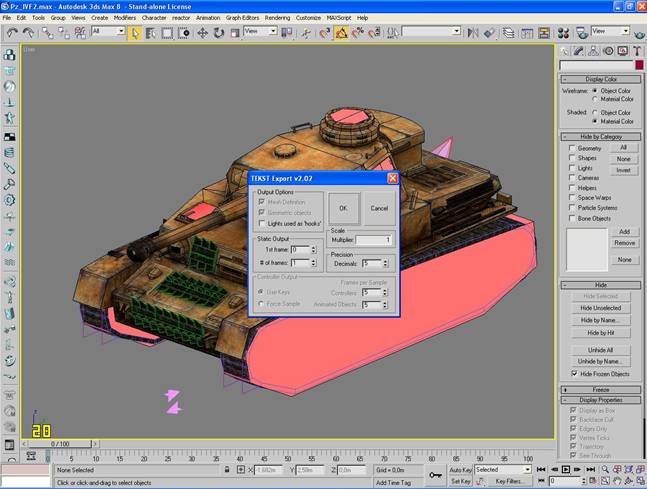The image size is (647, 489).
Task: Collapse the Hide by Category rollout
Action: click(x=600, y=137)
